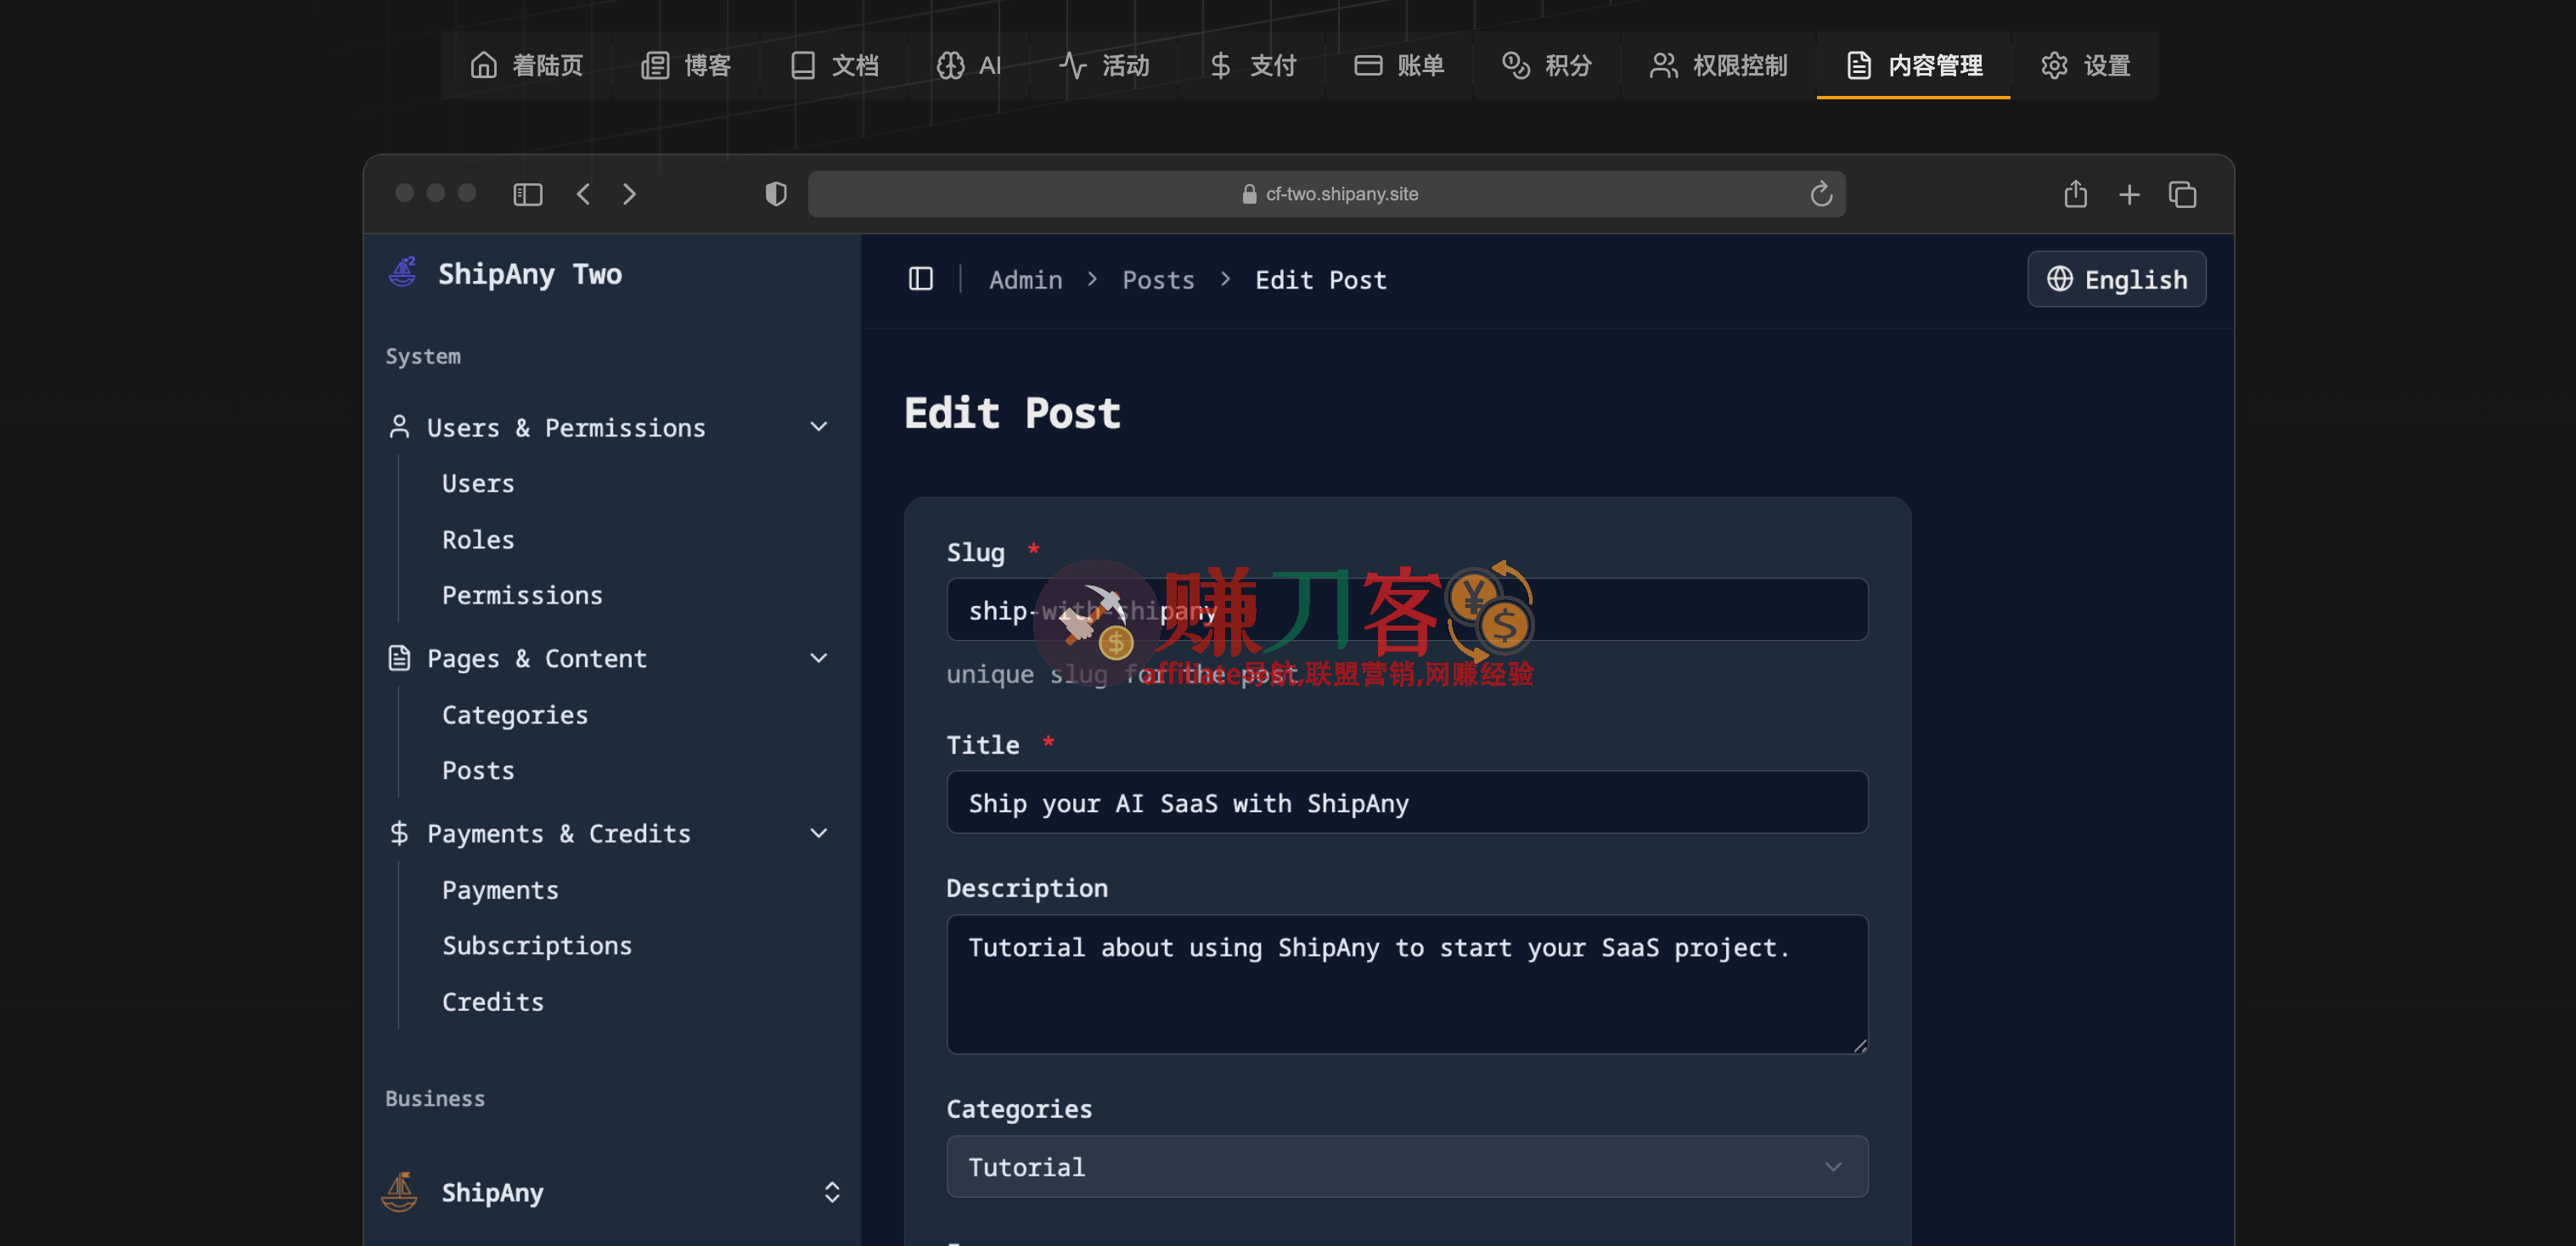Viewport: 2576px width, 1246px height.
Task: Open Subscriptions in the sidebar
Action: pos(537,945)
